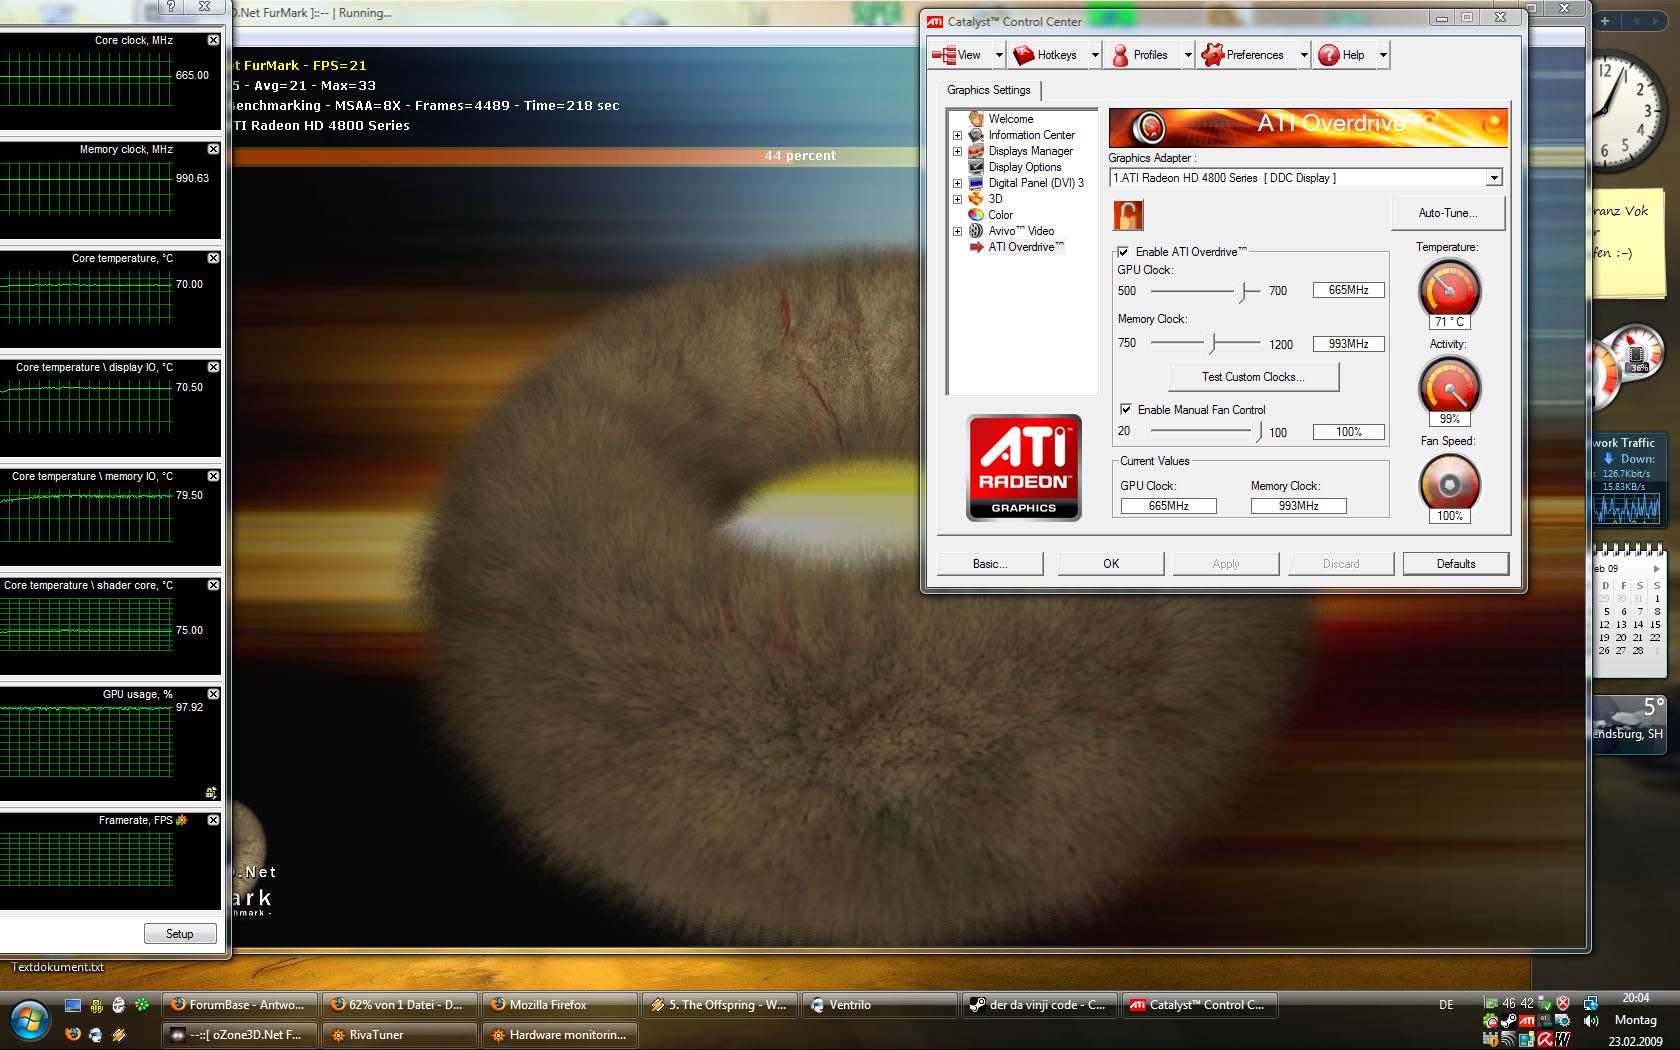1680x1050 pixels.
Task: Toggle Core temperature display IO graph checkbox
Action: click(x=213, y=367)
